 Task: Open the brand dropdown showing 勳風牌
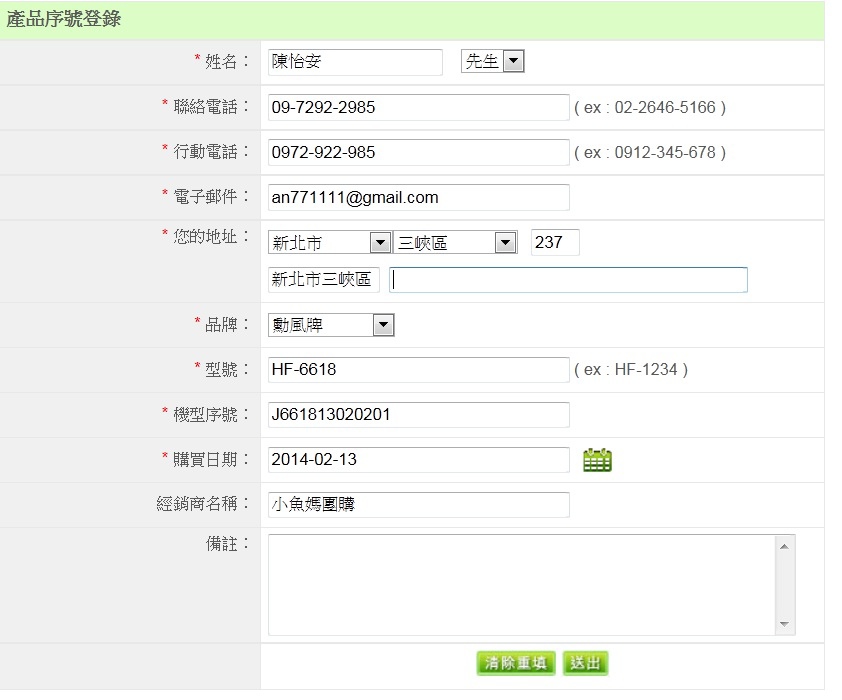[331, 325]
